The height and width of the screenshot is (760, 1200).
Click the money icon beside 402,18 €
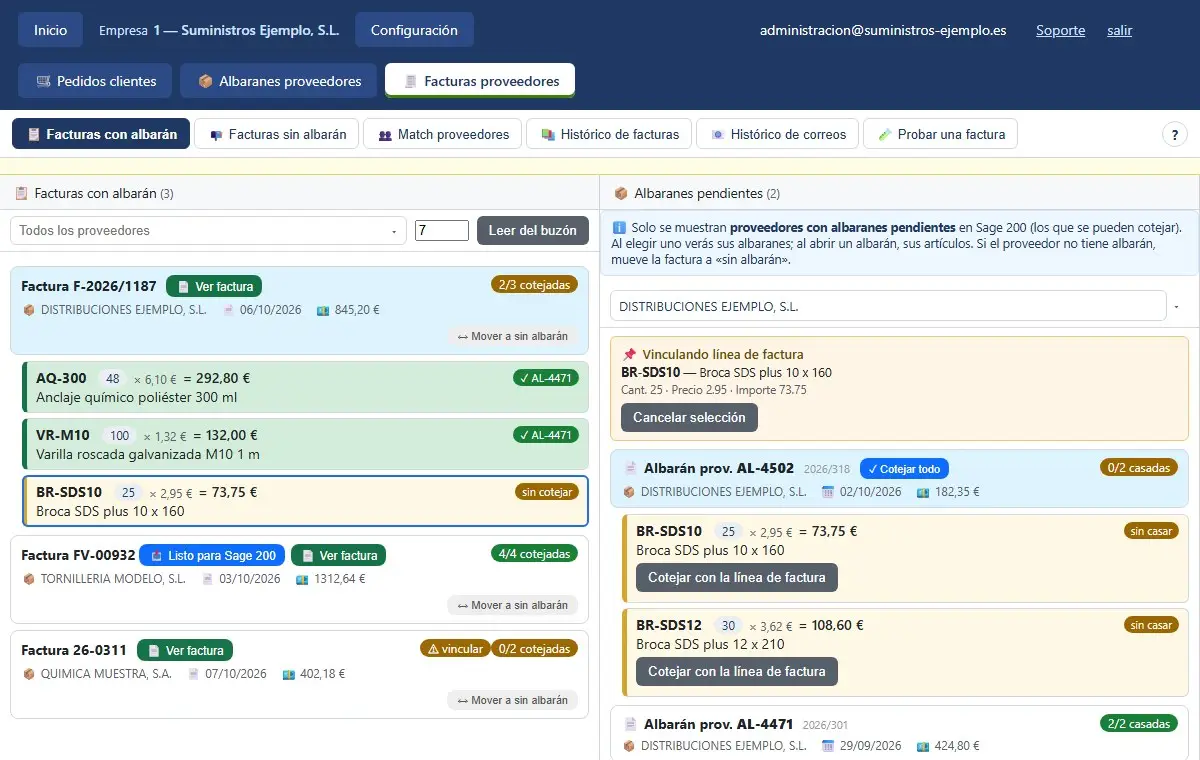(289, 674)
